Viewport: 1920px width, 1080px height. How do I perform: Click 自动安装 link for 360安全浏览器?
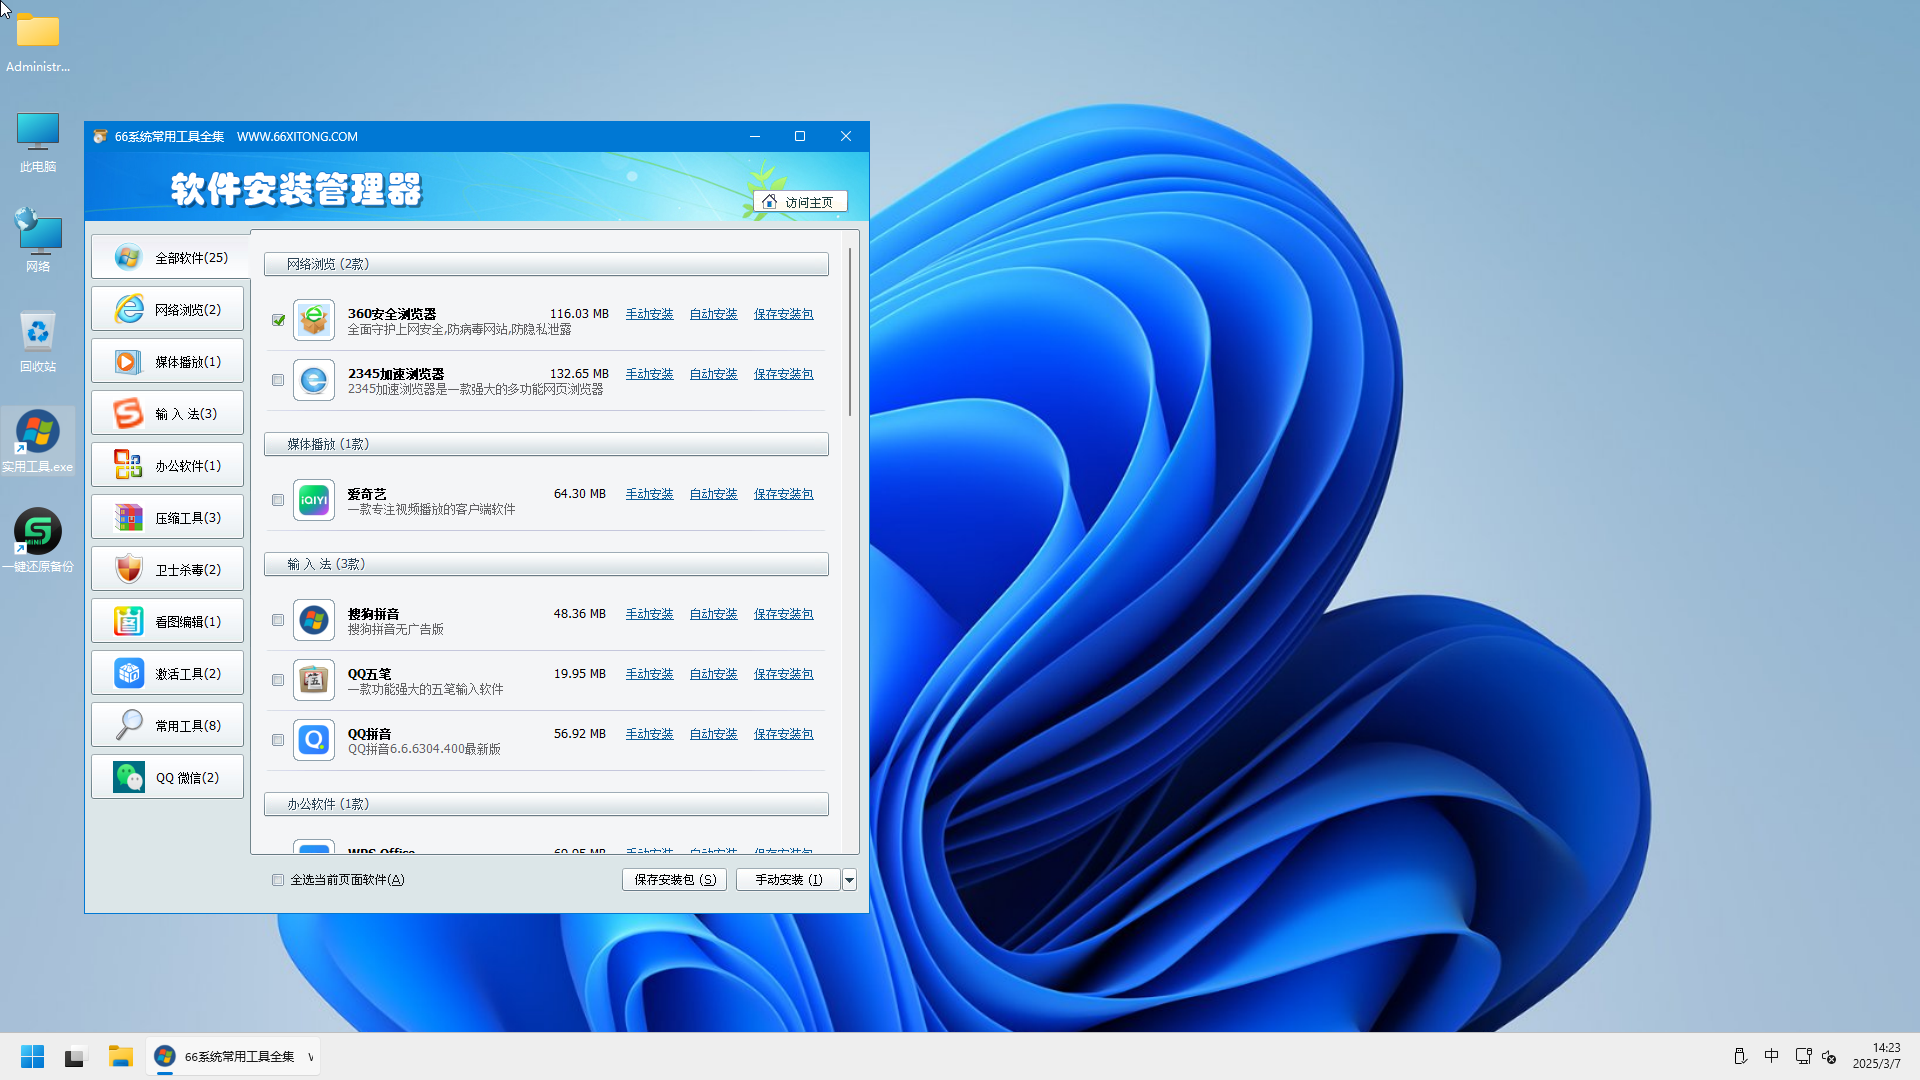point(713,314)
